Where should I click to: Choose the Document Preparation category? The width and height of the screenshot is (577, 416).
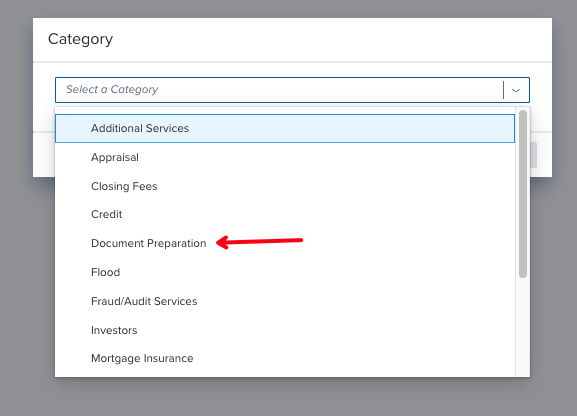285,243
